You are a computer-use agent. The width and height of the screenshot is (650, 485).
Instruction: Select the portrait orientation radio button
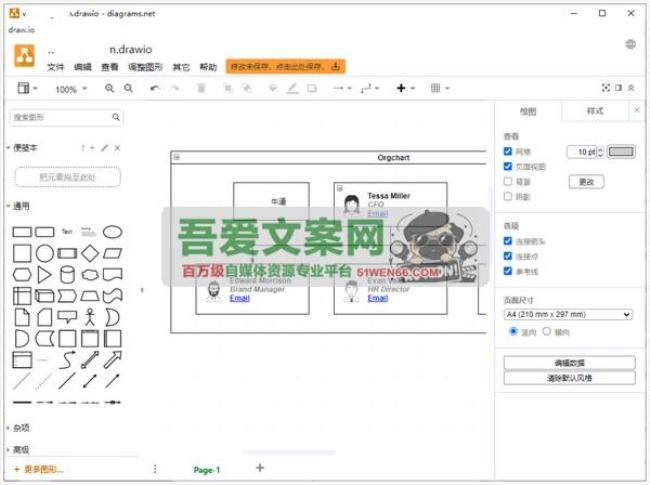click(x=513, y=331)
